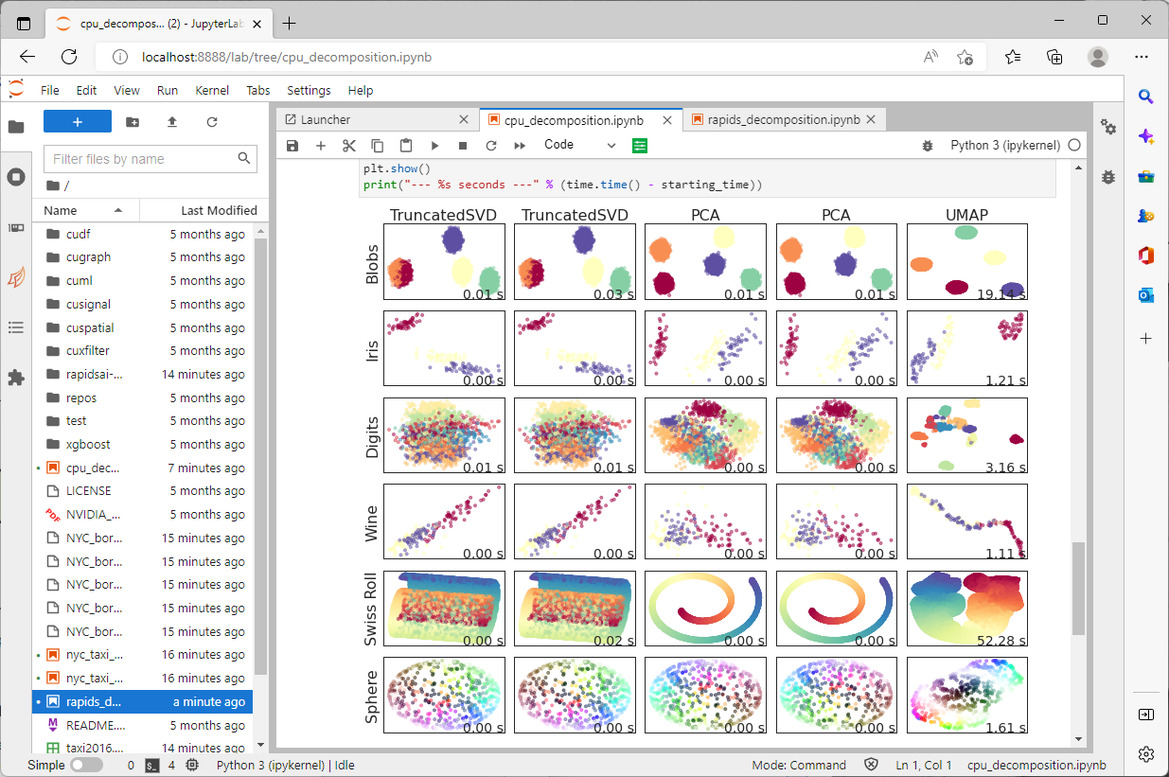Copy selected cells icon in notebook toolbar
The width and height of the screenshot is (1169, 777).
pos(377,145)
